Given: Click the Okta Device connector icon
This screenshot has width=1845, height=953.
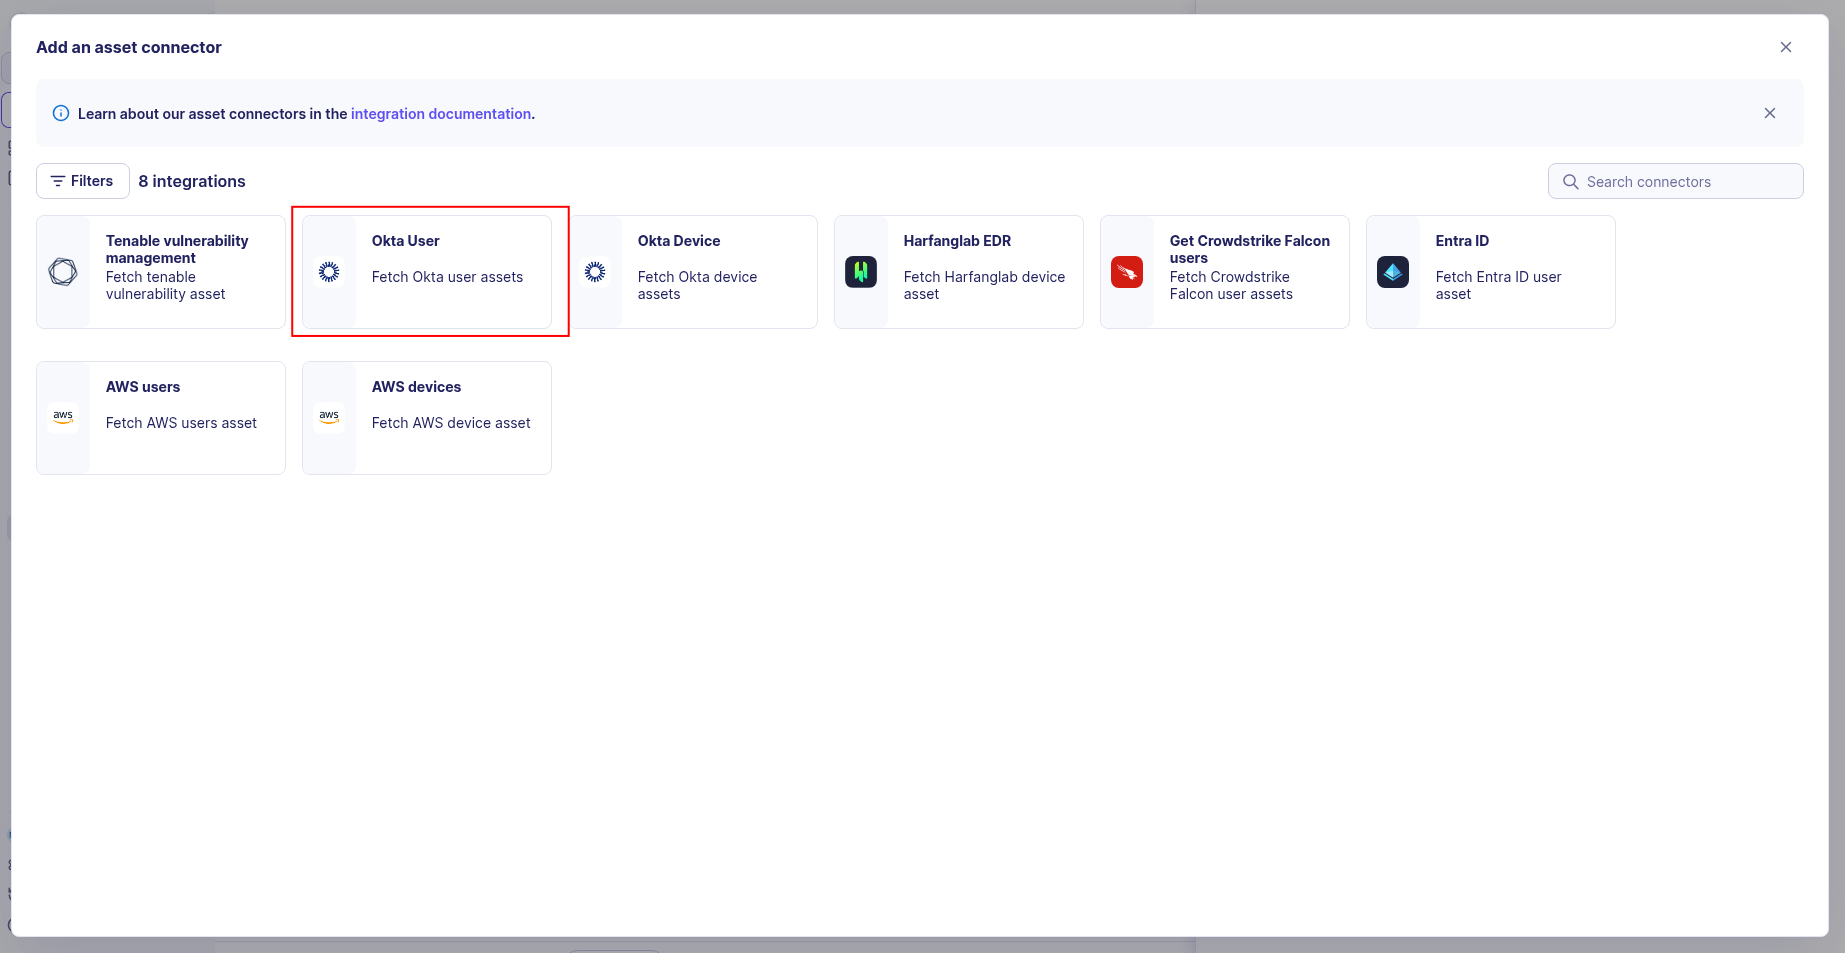Looking at the screenshot, I should [595, 271].
